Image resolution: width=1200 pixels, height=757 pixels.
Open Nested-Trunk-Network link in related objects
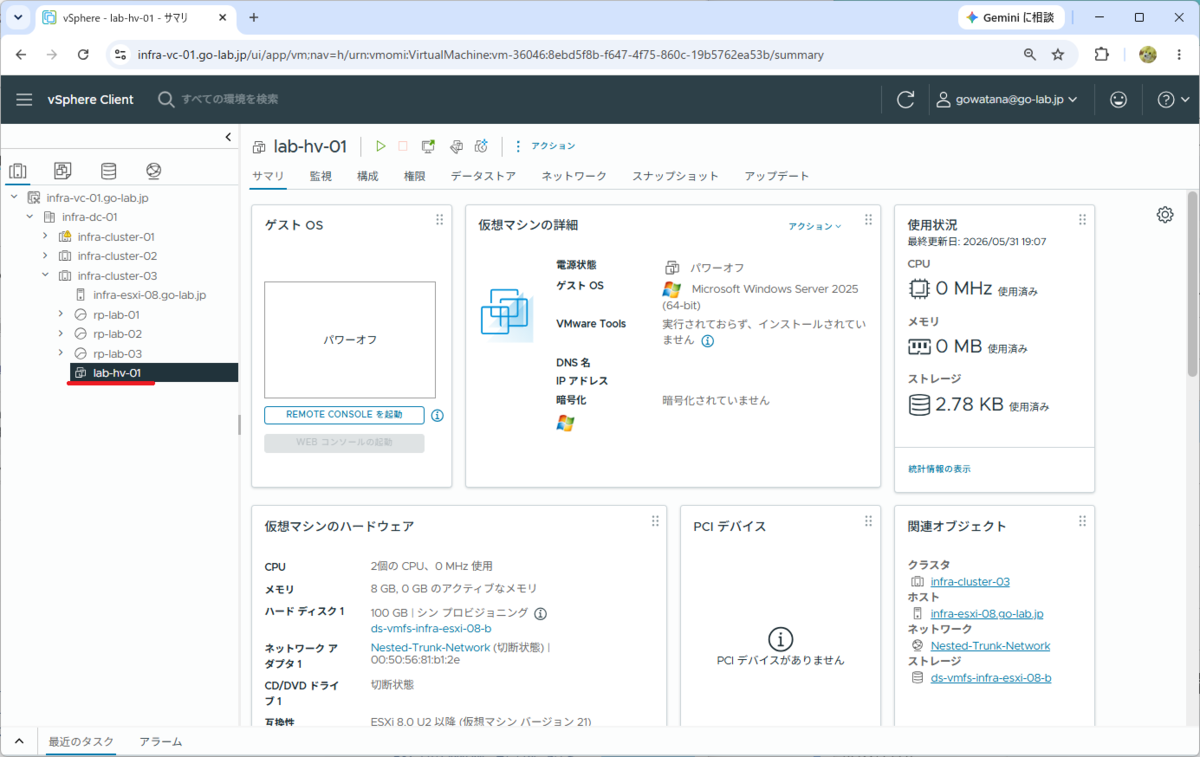[x=990, y=646]
